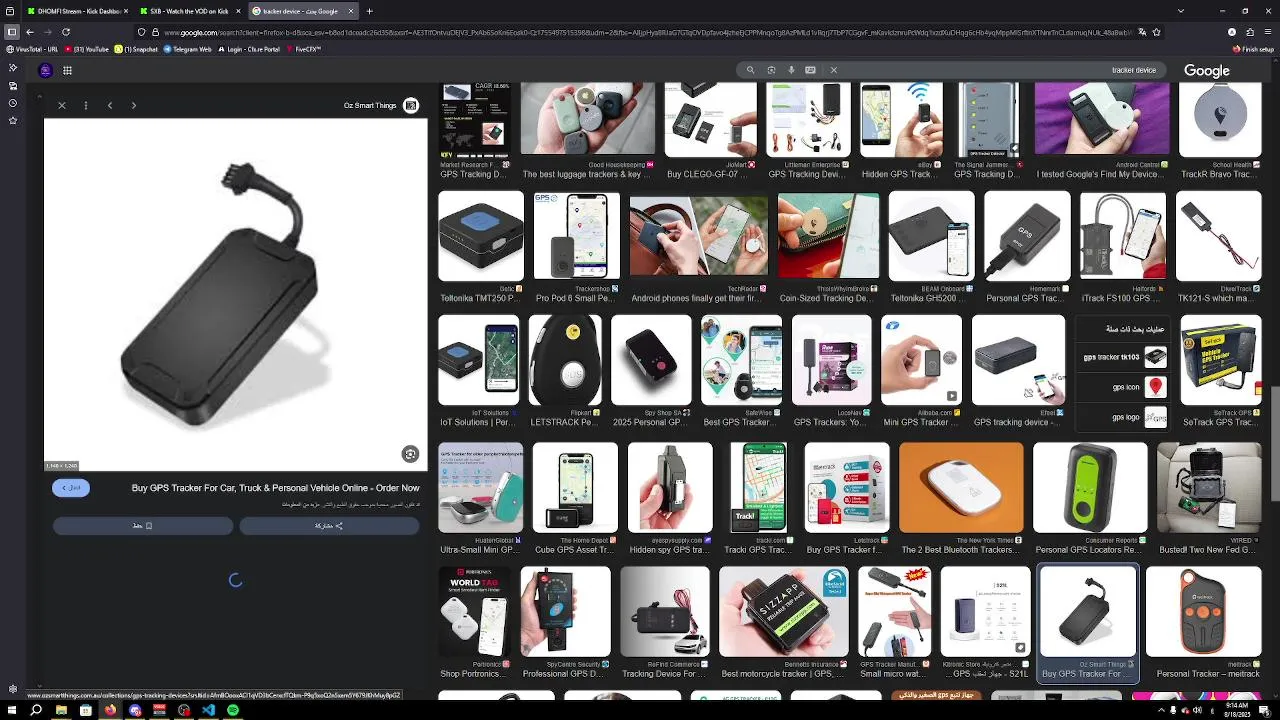Open the 'Buy GPS Tracker For Car, Truck' title link
Viewport: 1280px width, 720px height.
click(276, 488)
